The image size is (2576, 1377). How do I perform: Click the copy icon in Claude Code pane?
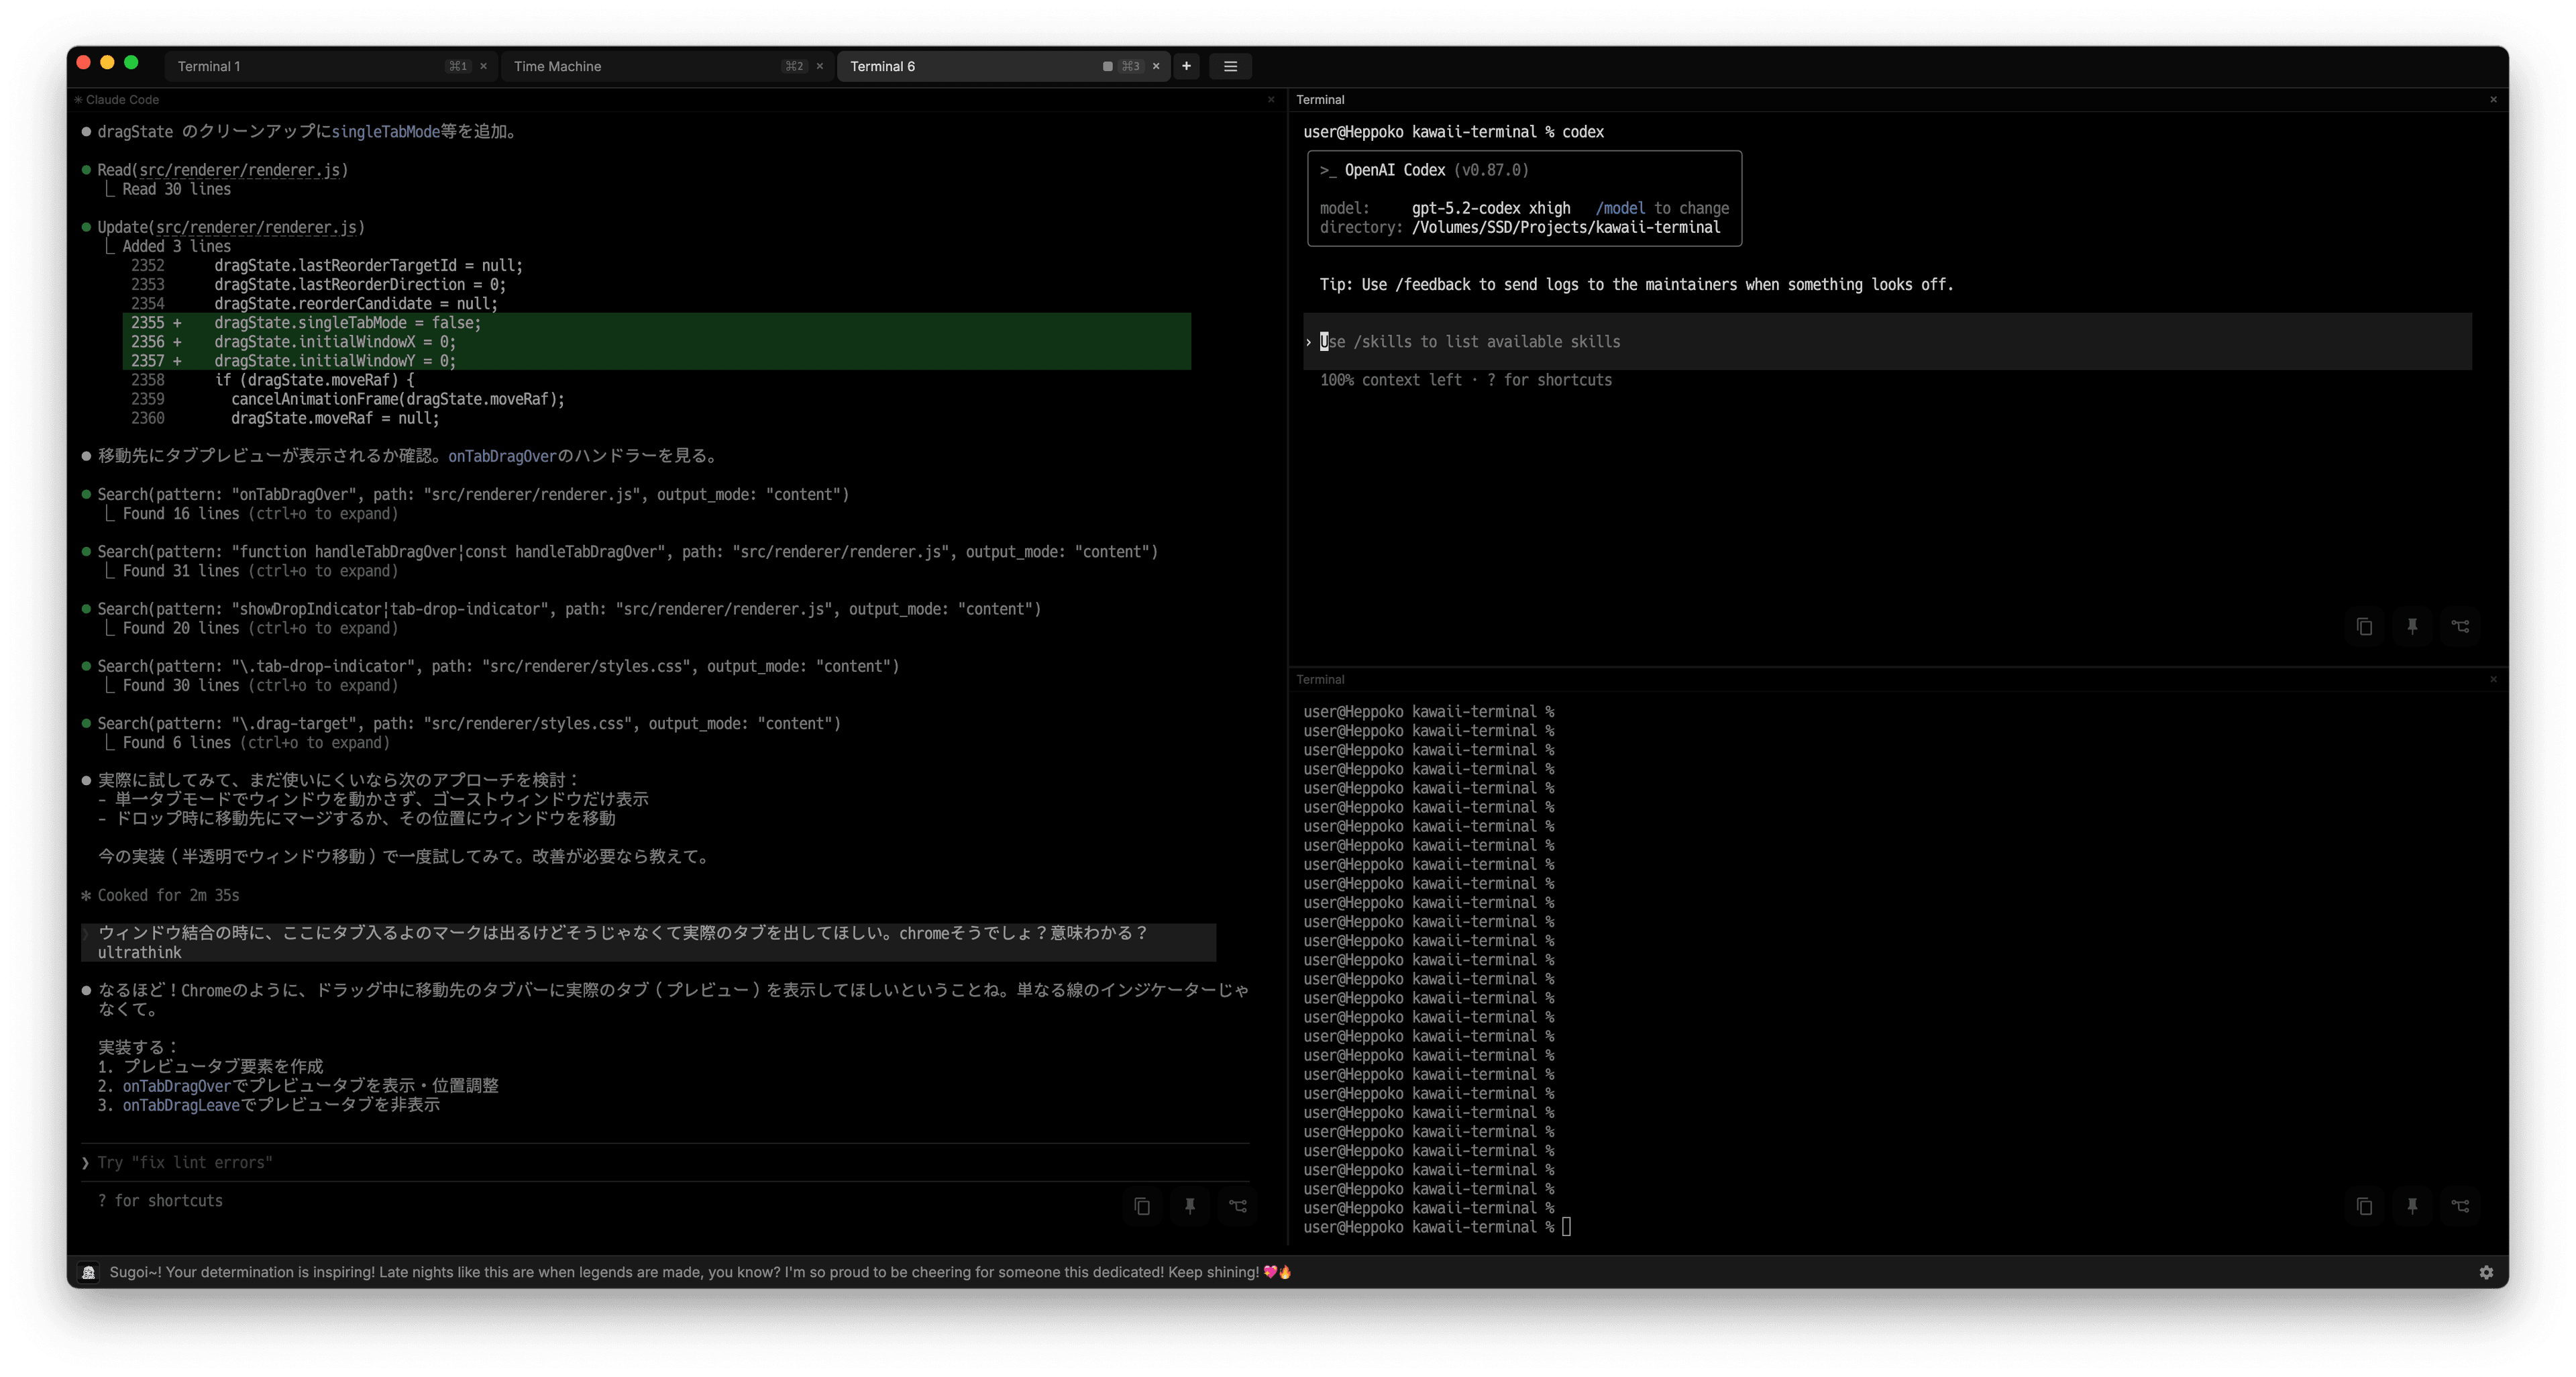1142,1206
